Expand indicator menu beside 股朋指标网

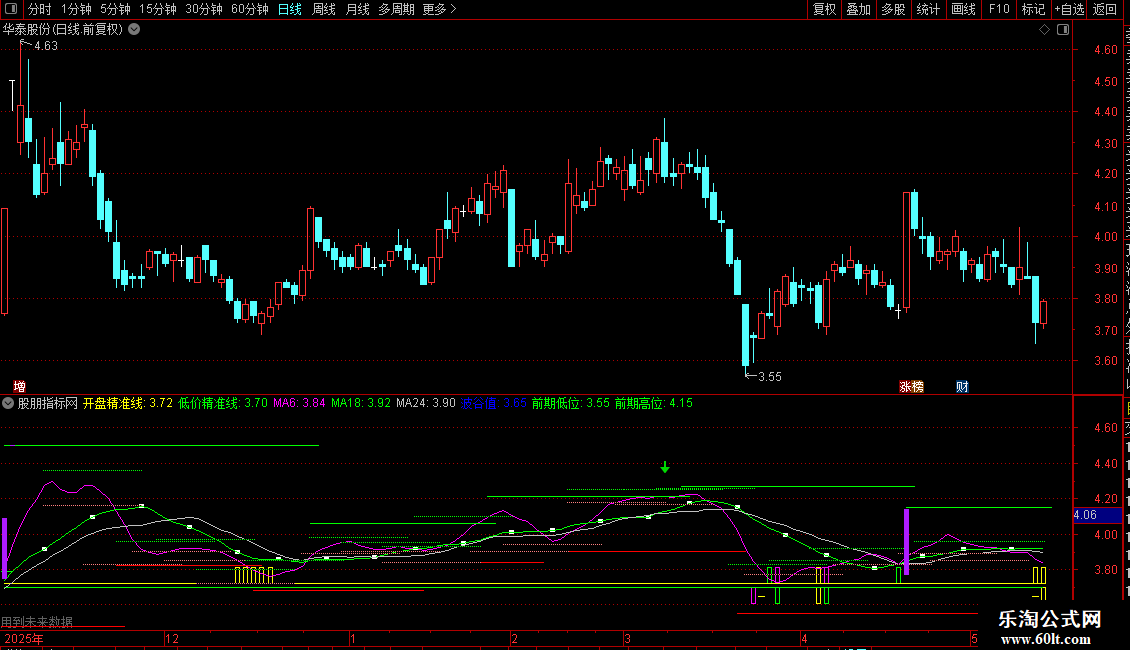click(x=8, y=404)
